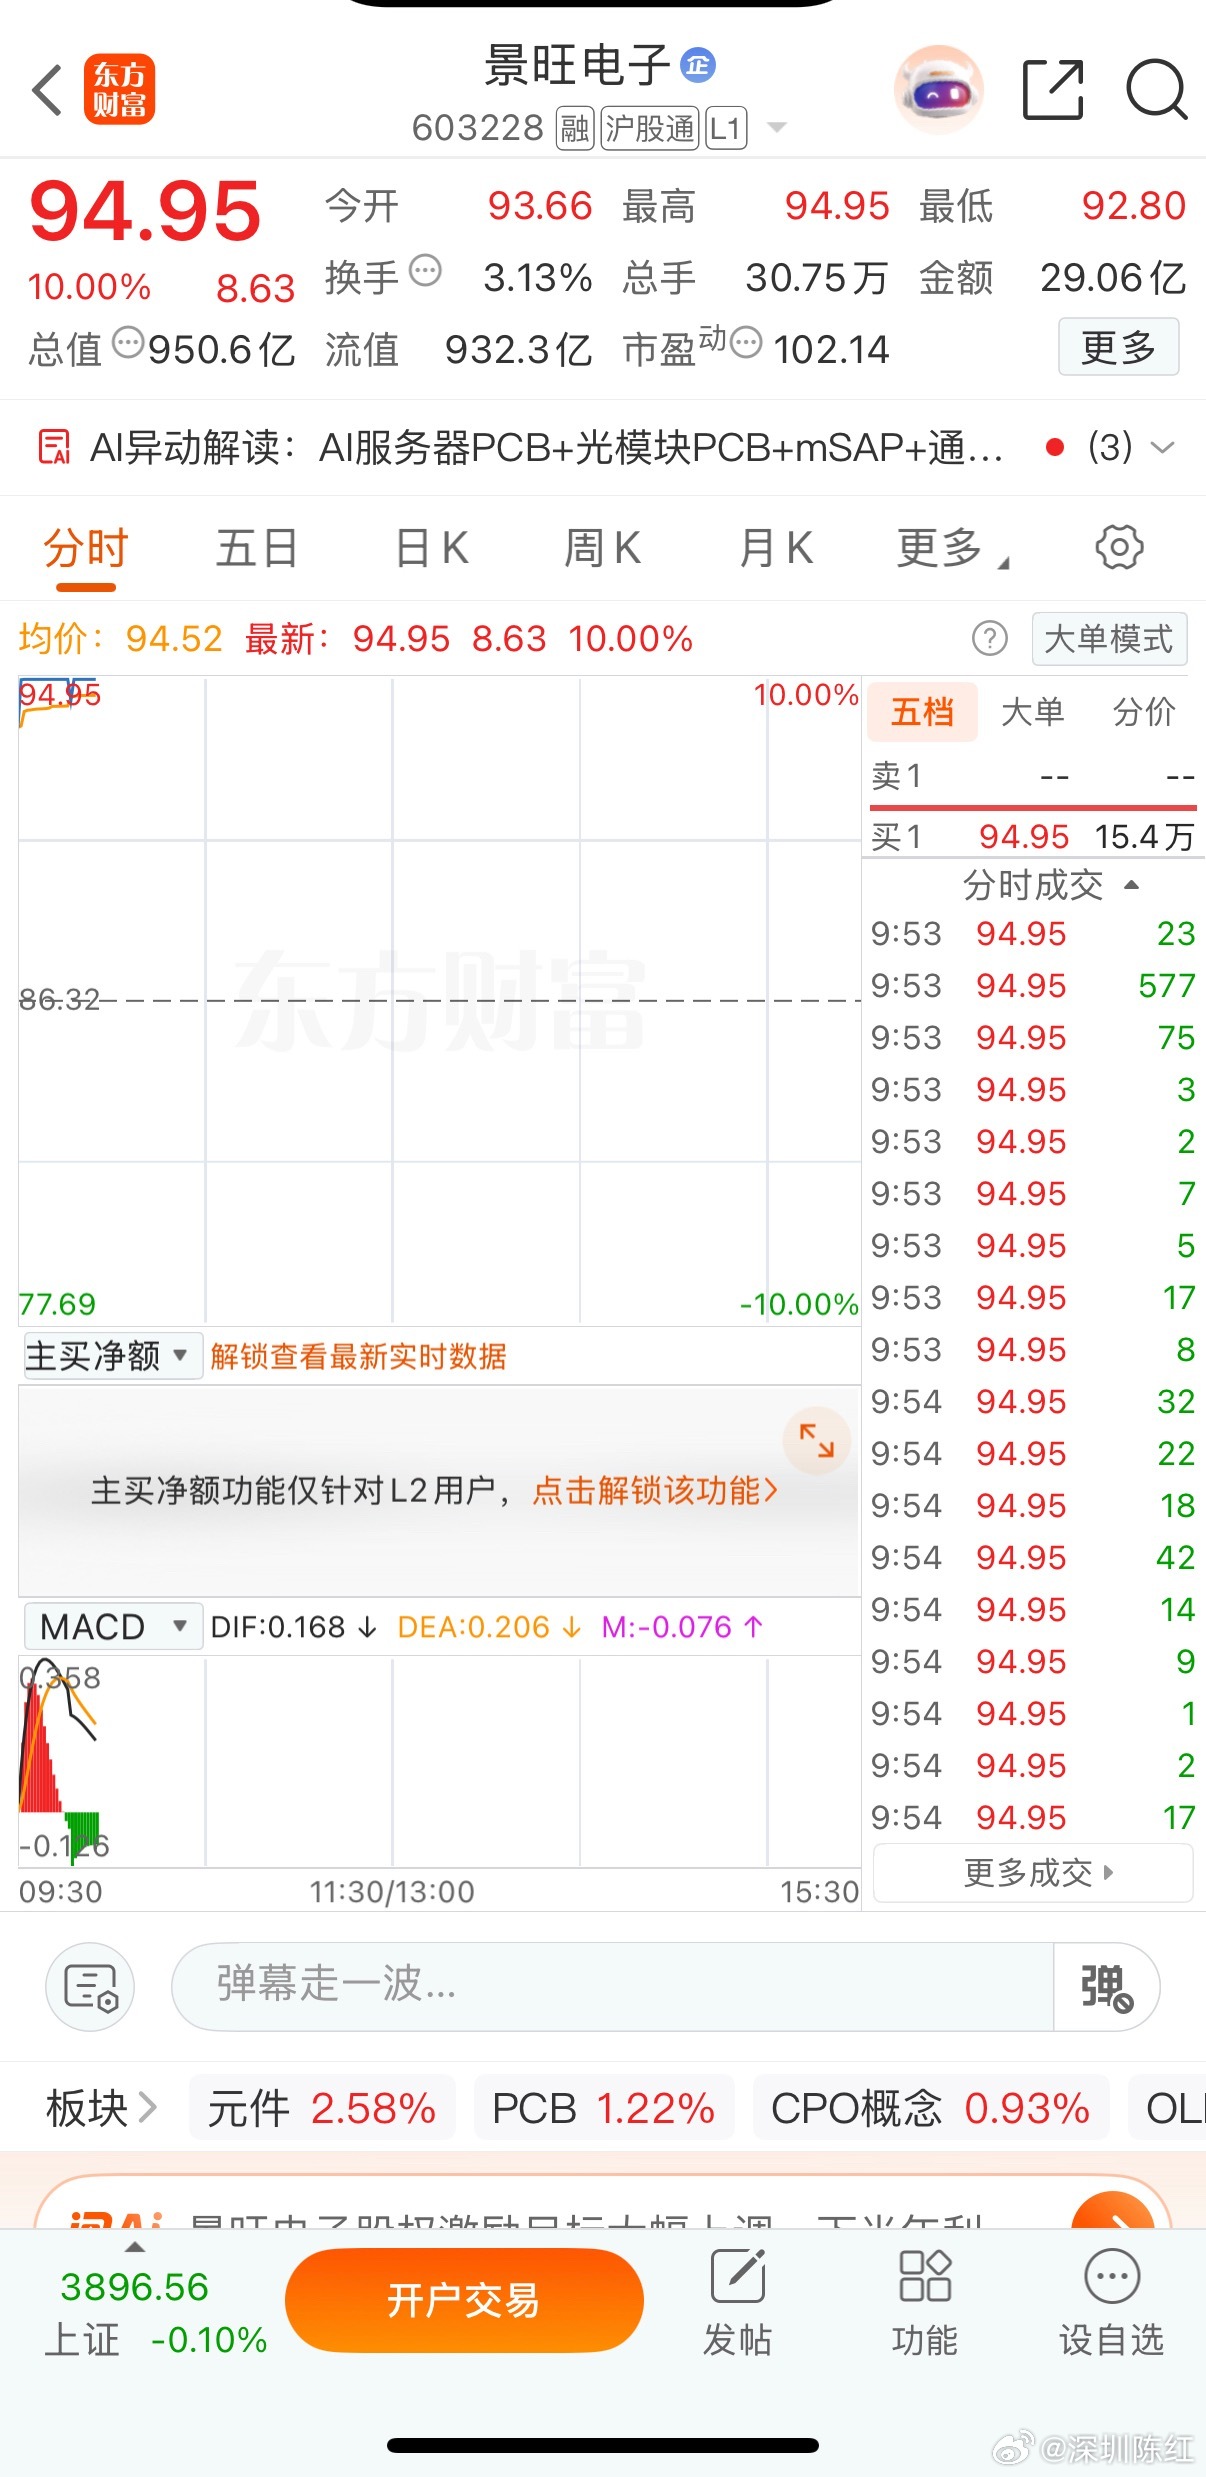Tap the 融 margin tag icon
Viewport: 1206px width, 2477px height.
[575, 129]
